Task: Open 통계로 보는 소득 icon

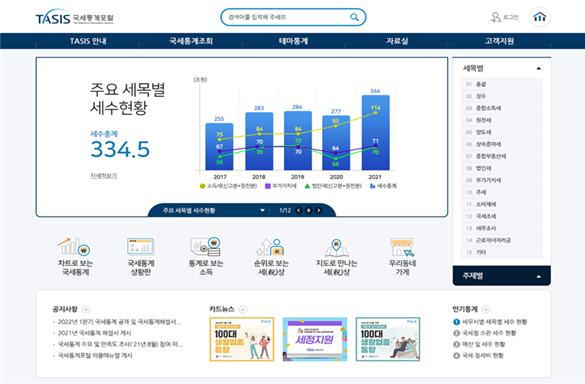Action: pos(206,247)
